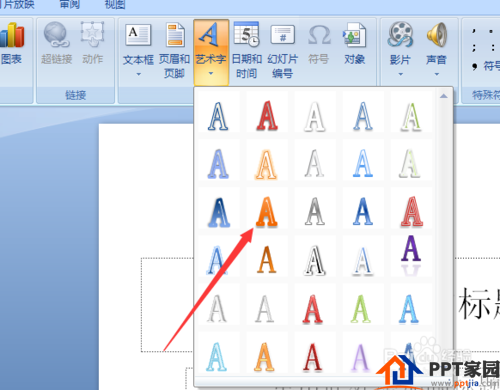Choose red striped WordArt, third row last
The height and width of the screenshot is (390, 500).
(411, 212)
